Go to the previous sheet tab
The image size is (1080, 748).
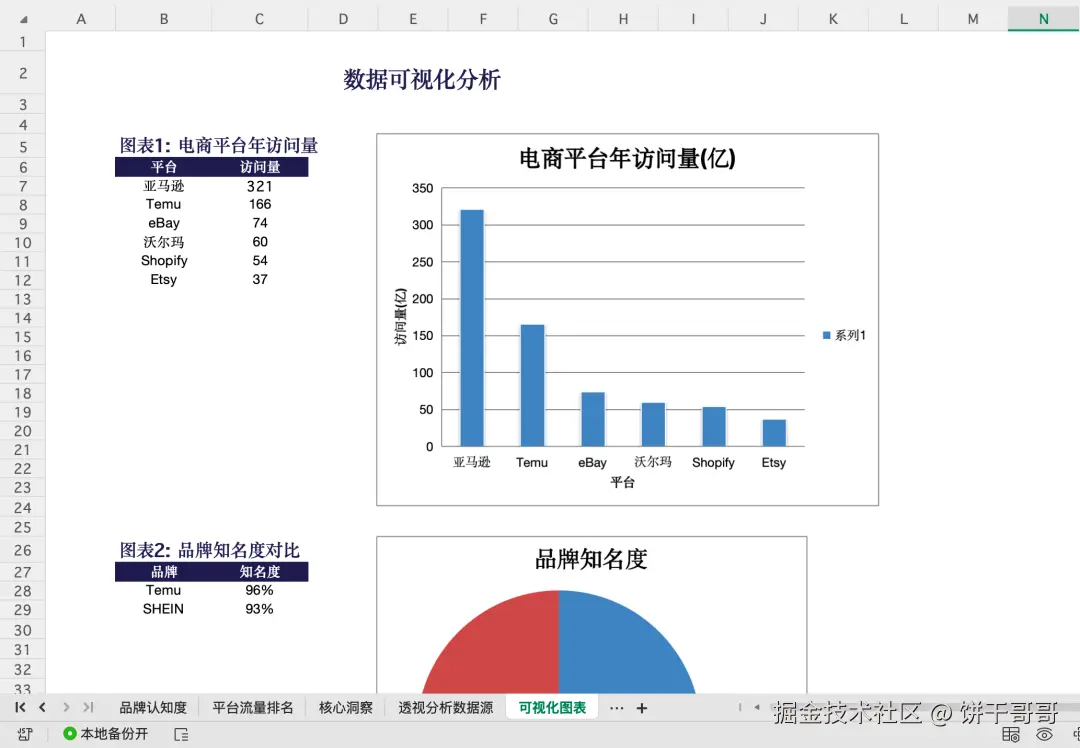43,707
